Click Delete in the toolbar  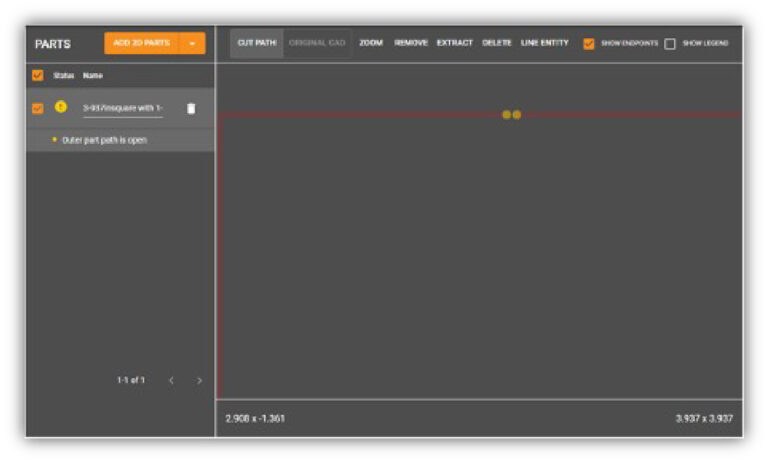(x=497, y=43)
